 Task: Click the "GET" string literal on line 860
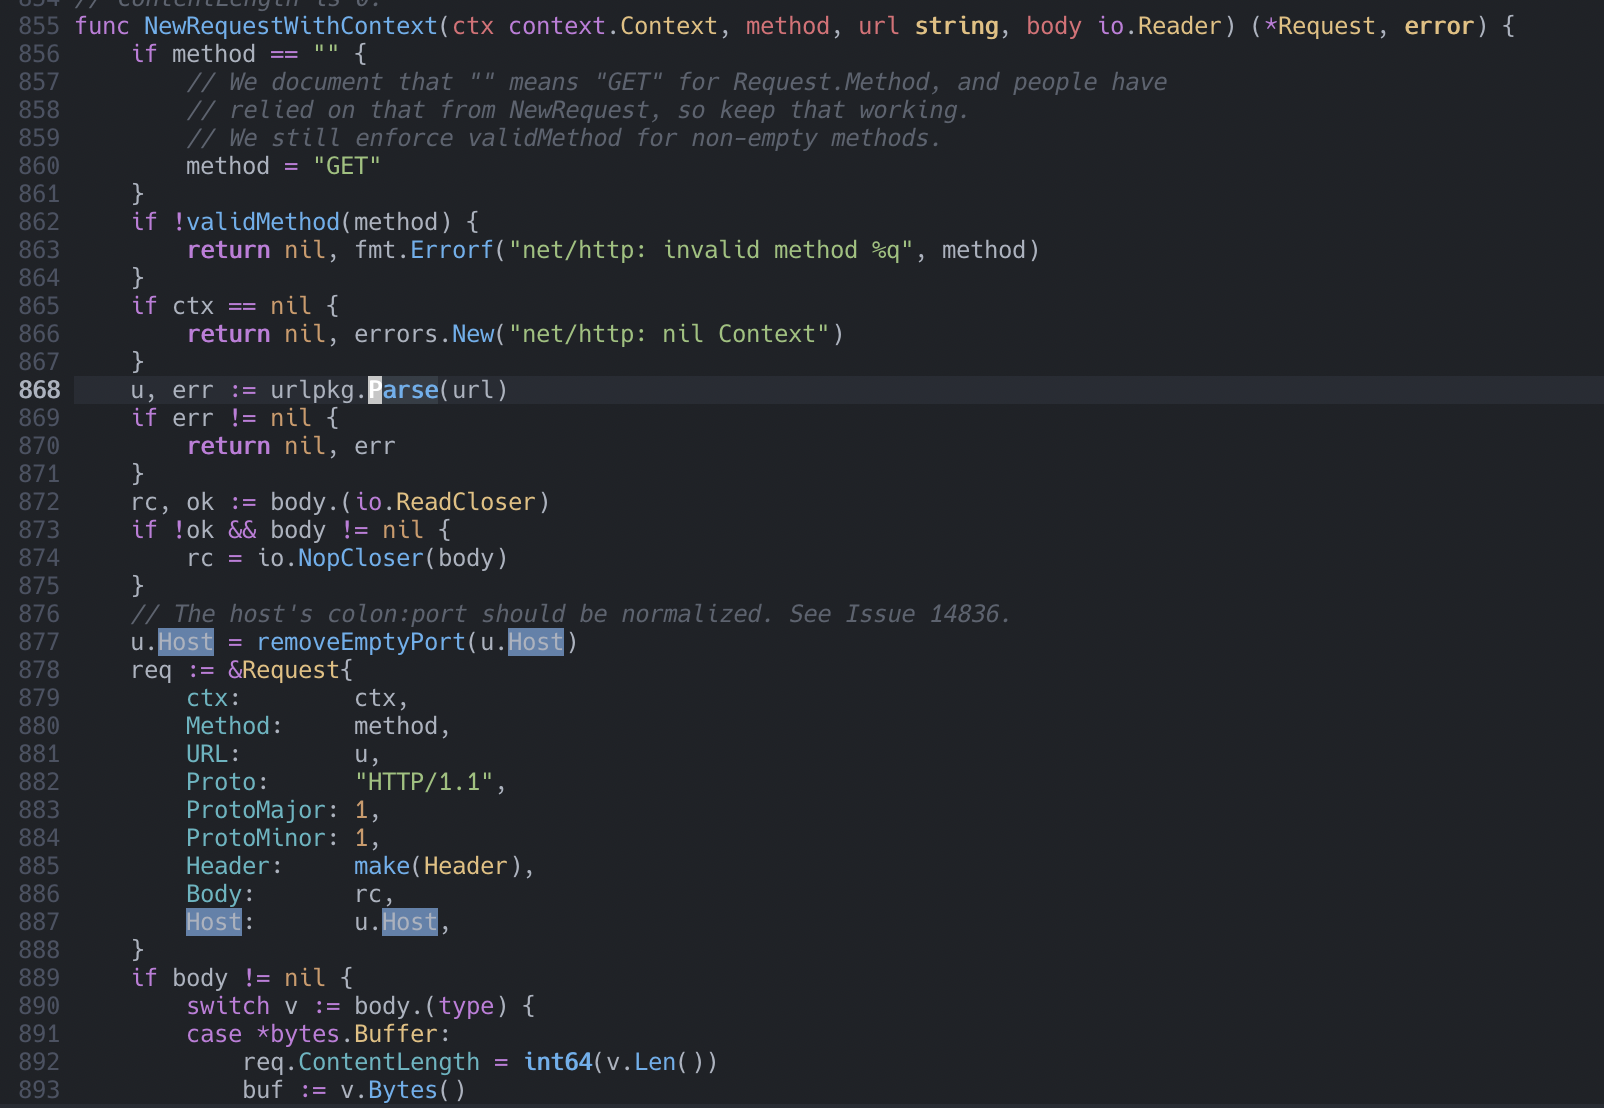tap(348, 165)
